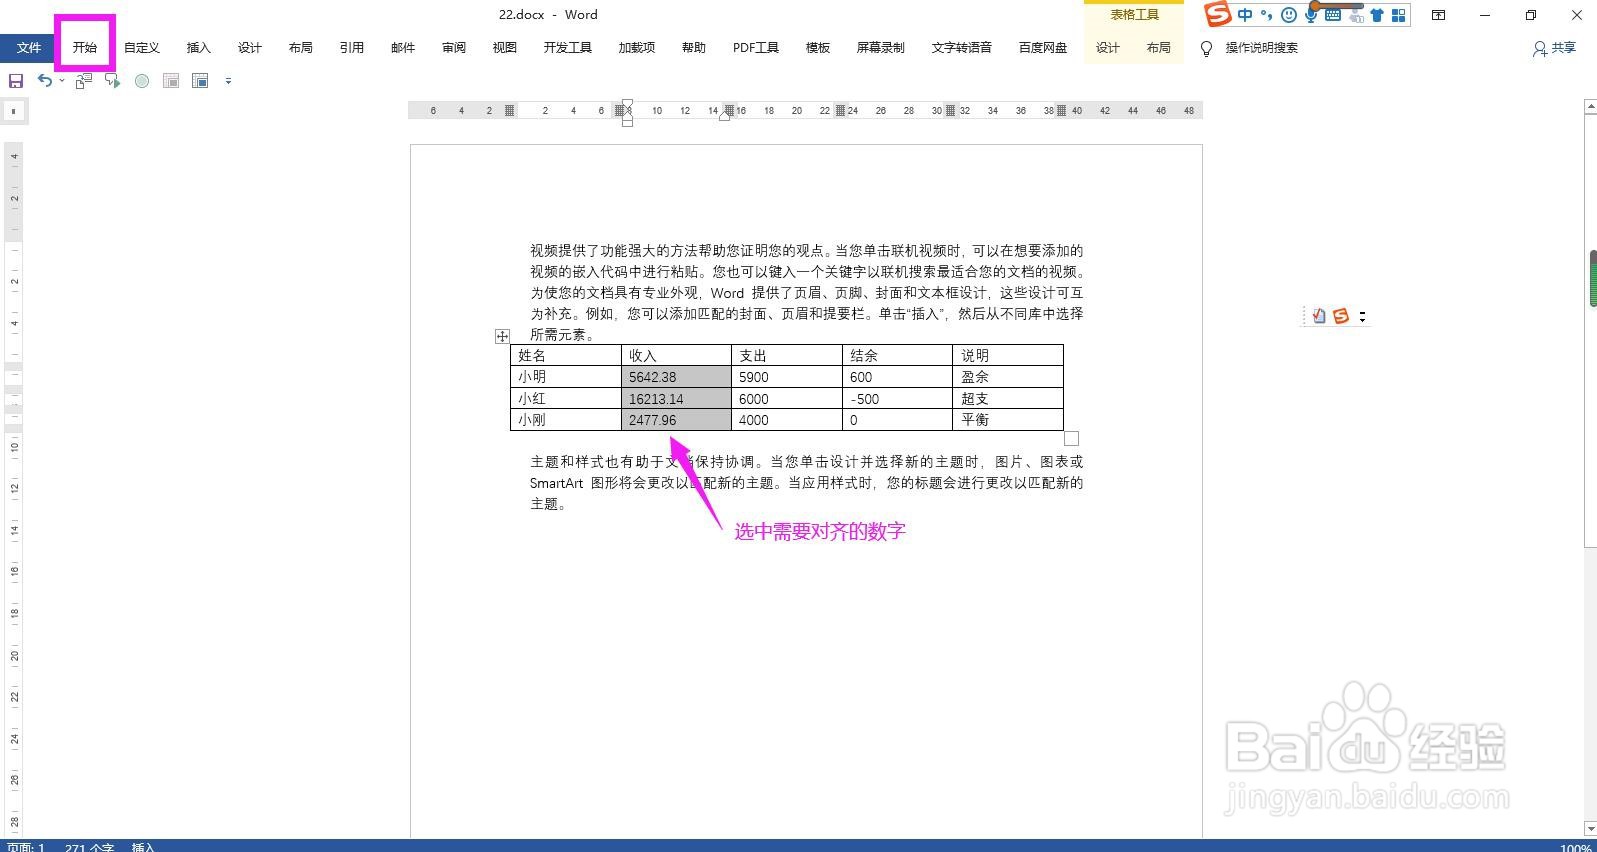Open the 文件 menu
Viewport: 1597px width, 852px height.
[x=29, y=48]
